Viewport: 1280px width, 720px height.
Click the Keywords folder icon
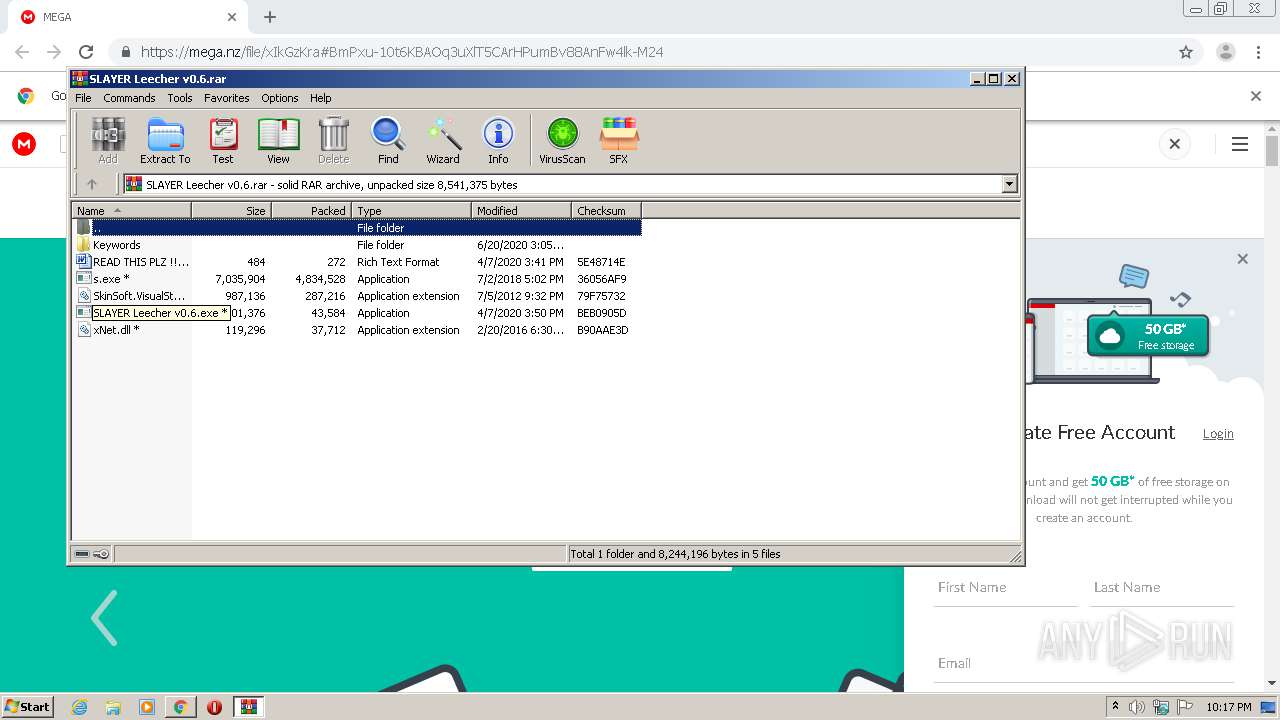pyautogui.click(x=84, y=245)
